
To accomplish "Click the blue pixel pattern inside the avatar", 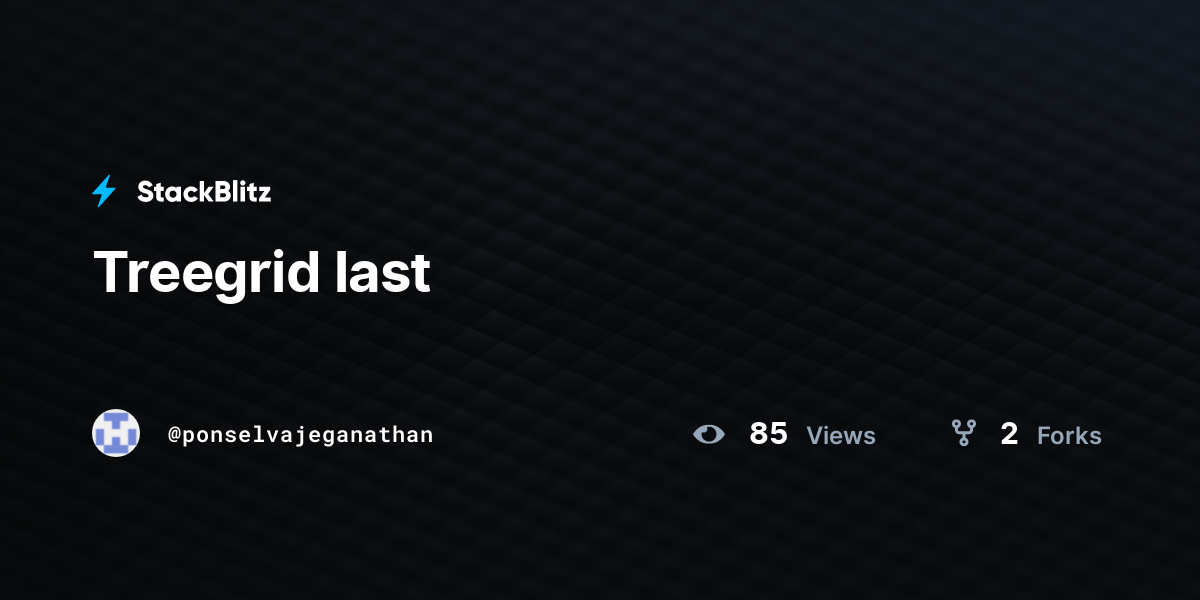I will [x=116, y=433].
